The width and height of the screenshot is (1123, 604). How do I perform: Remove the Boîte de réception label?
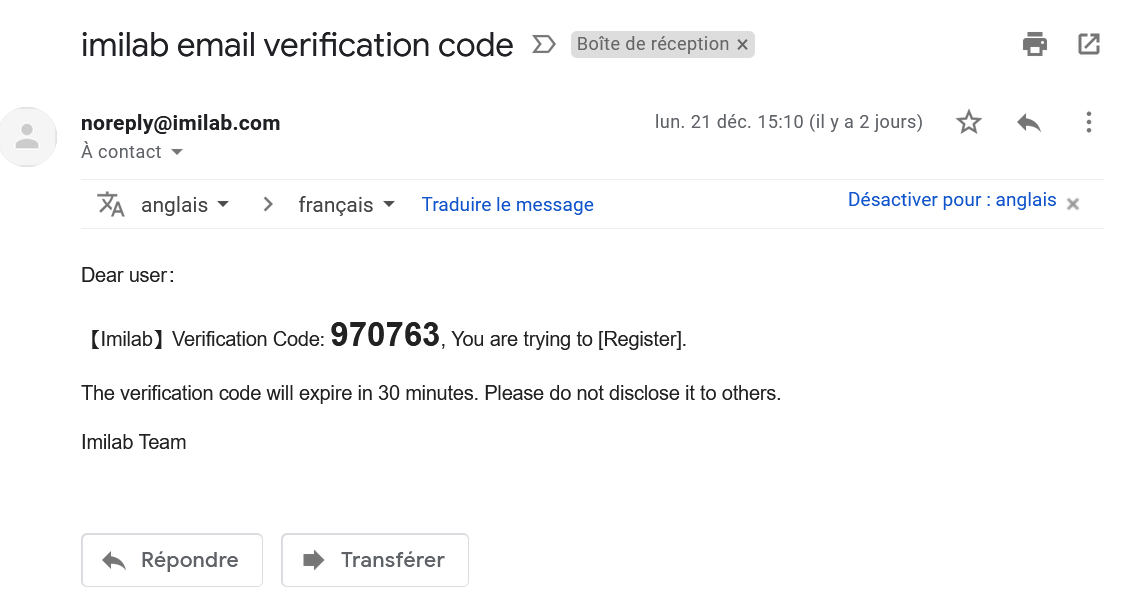(x=743, y=44)
